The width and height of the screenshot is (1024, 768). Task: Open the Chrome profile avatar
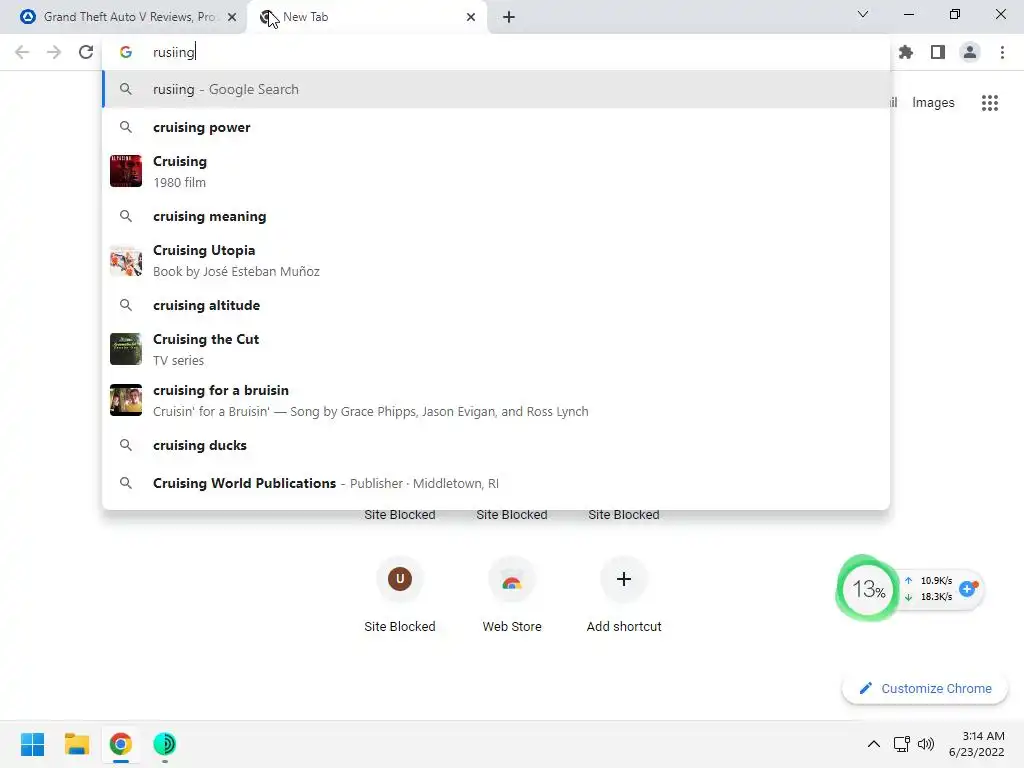(970, 52)
